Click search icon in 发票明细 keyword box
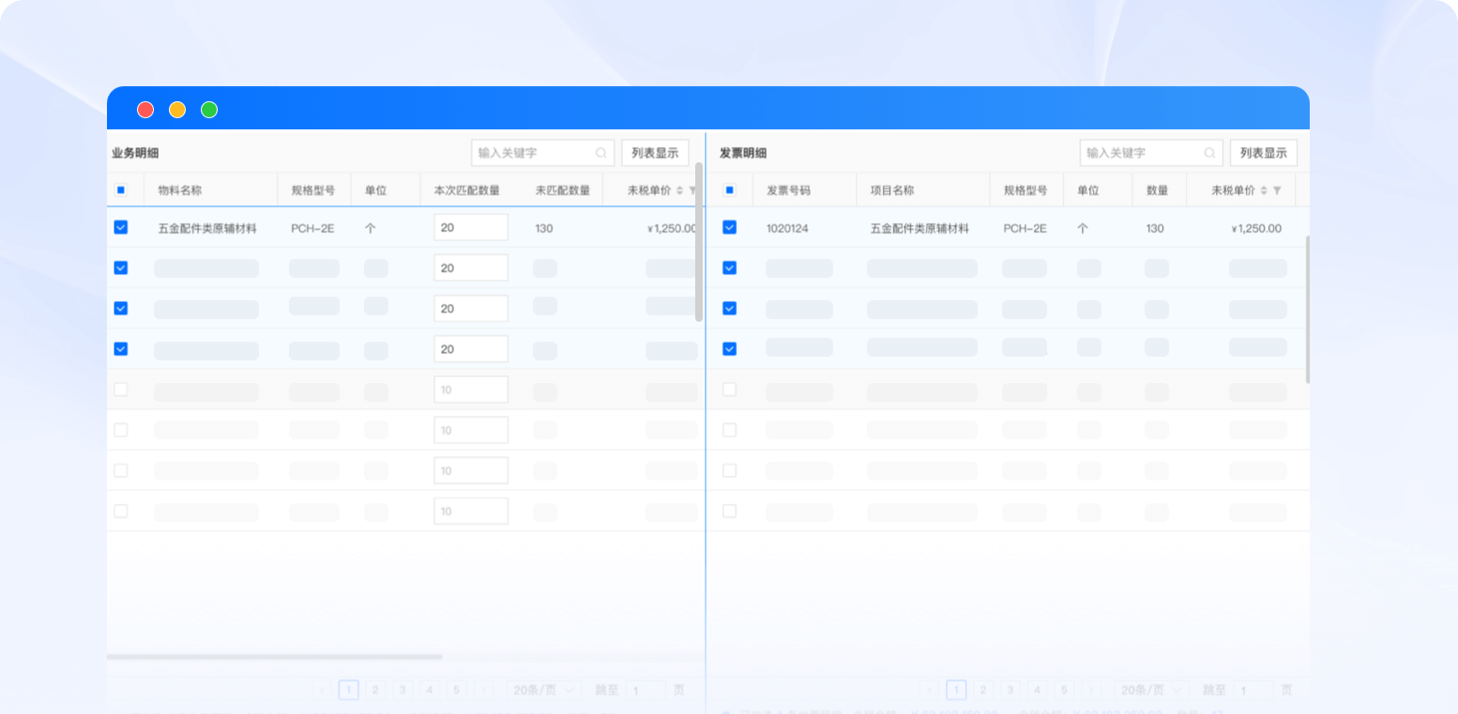 pos(1210,153)
